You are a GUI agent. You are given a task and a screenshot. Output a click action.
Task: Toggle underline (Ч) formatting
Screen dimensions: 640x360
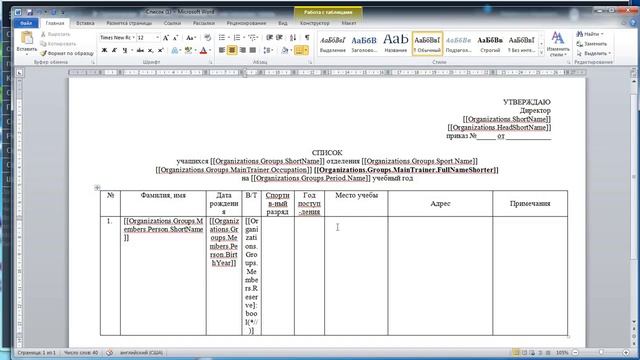click(x=125, y=50)
